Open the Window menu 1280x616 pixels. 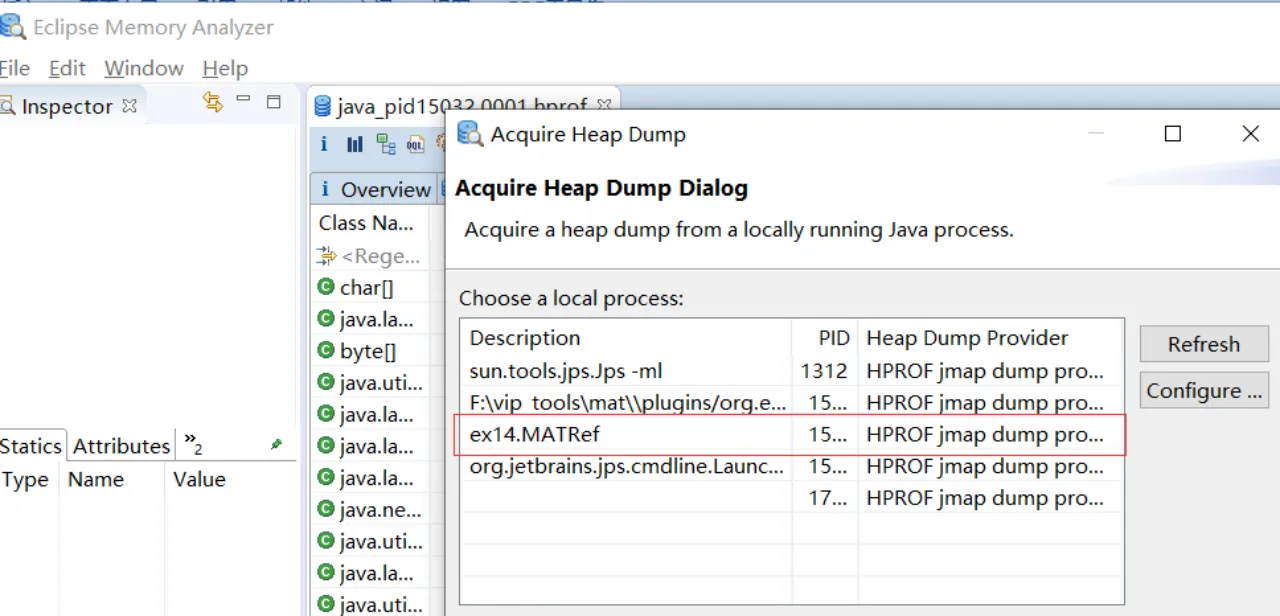click(x=144, y=68)
